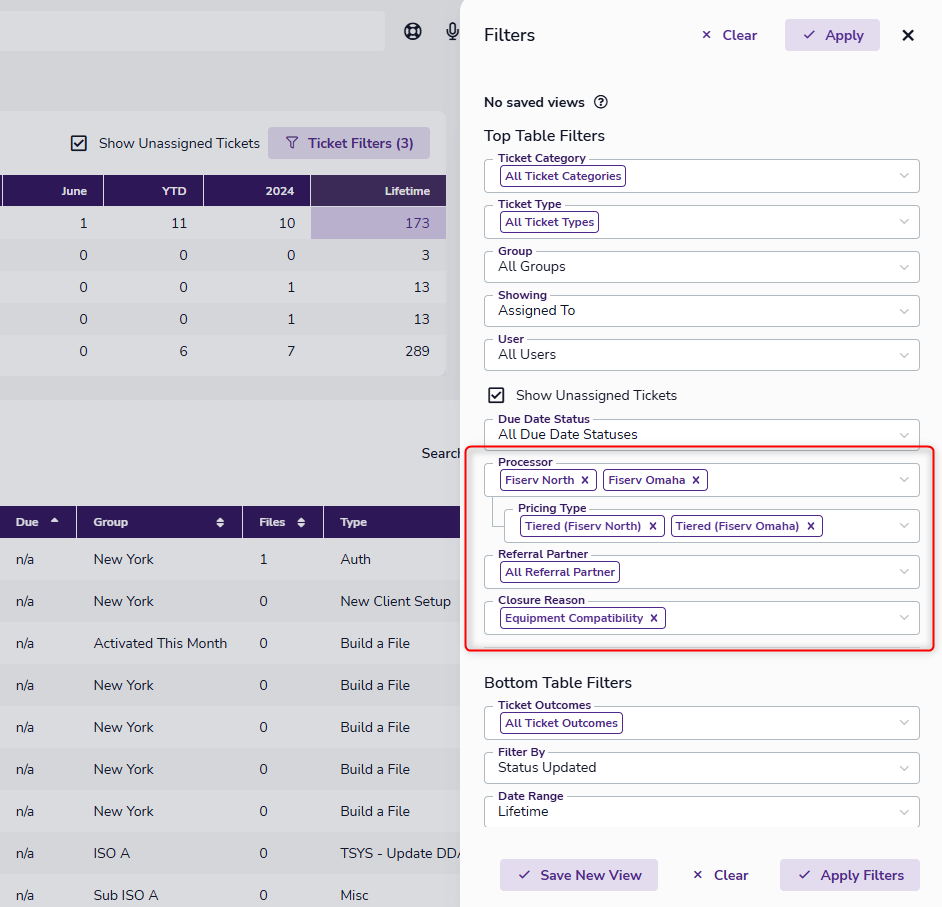Remove Equipment Compatibility closure reason chip
942x907 pixels.
654,618
